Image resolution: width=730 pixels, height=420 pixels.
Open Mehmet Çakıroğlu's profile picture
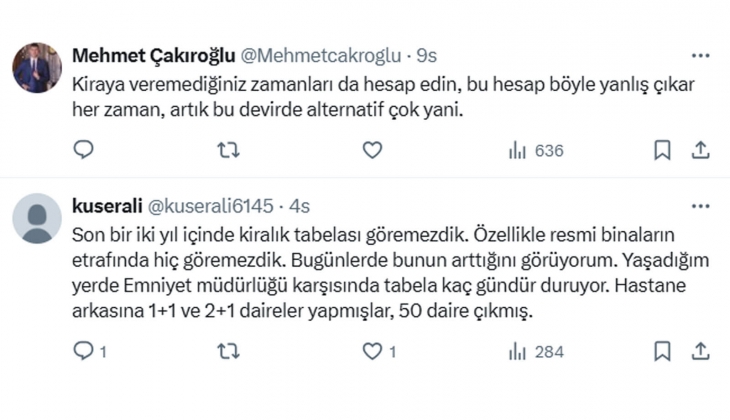[37, 68]
